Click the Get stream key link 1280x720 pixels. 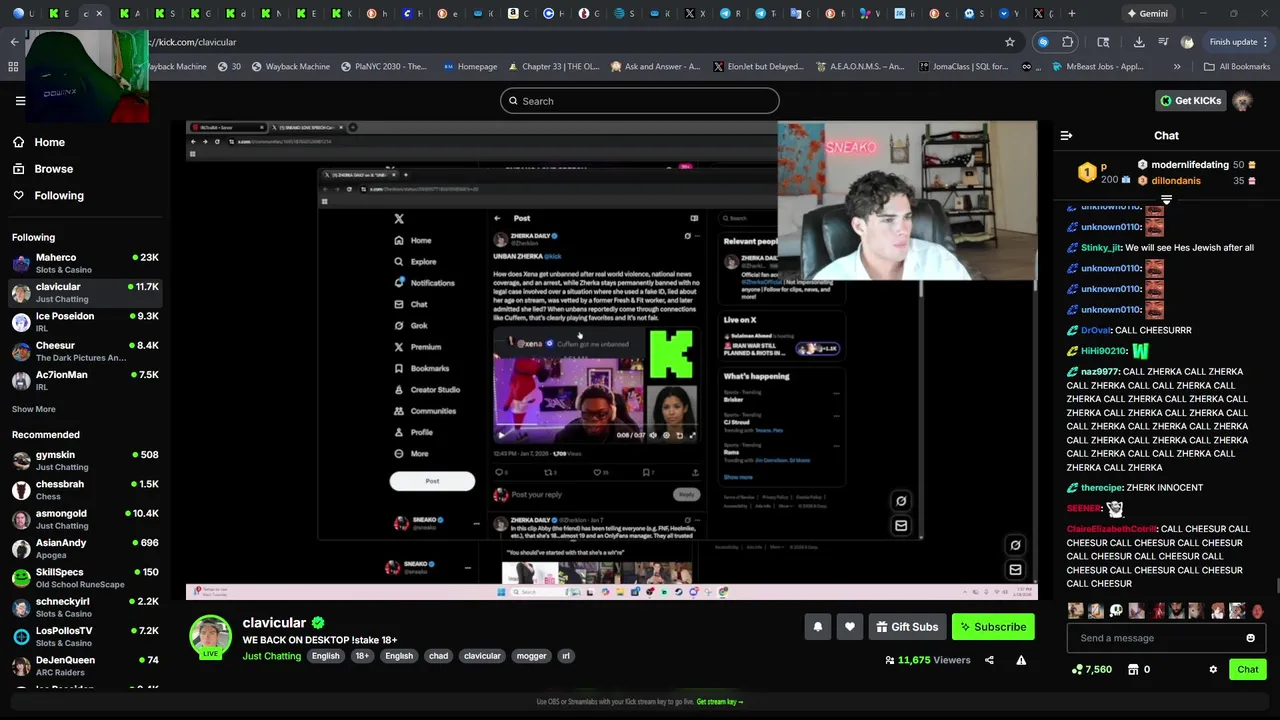click(x=719, y=702)
